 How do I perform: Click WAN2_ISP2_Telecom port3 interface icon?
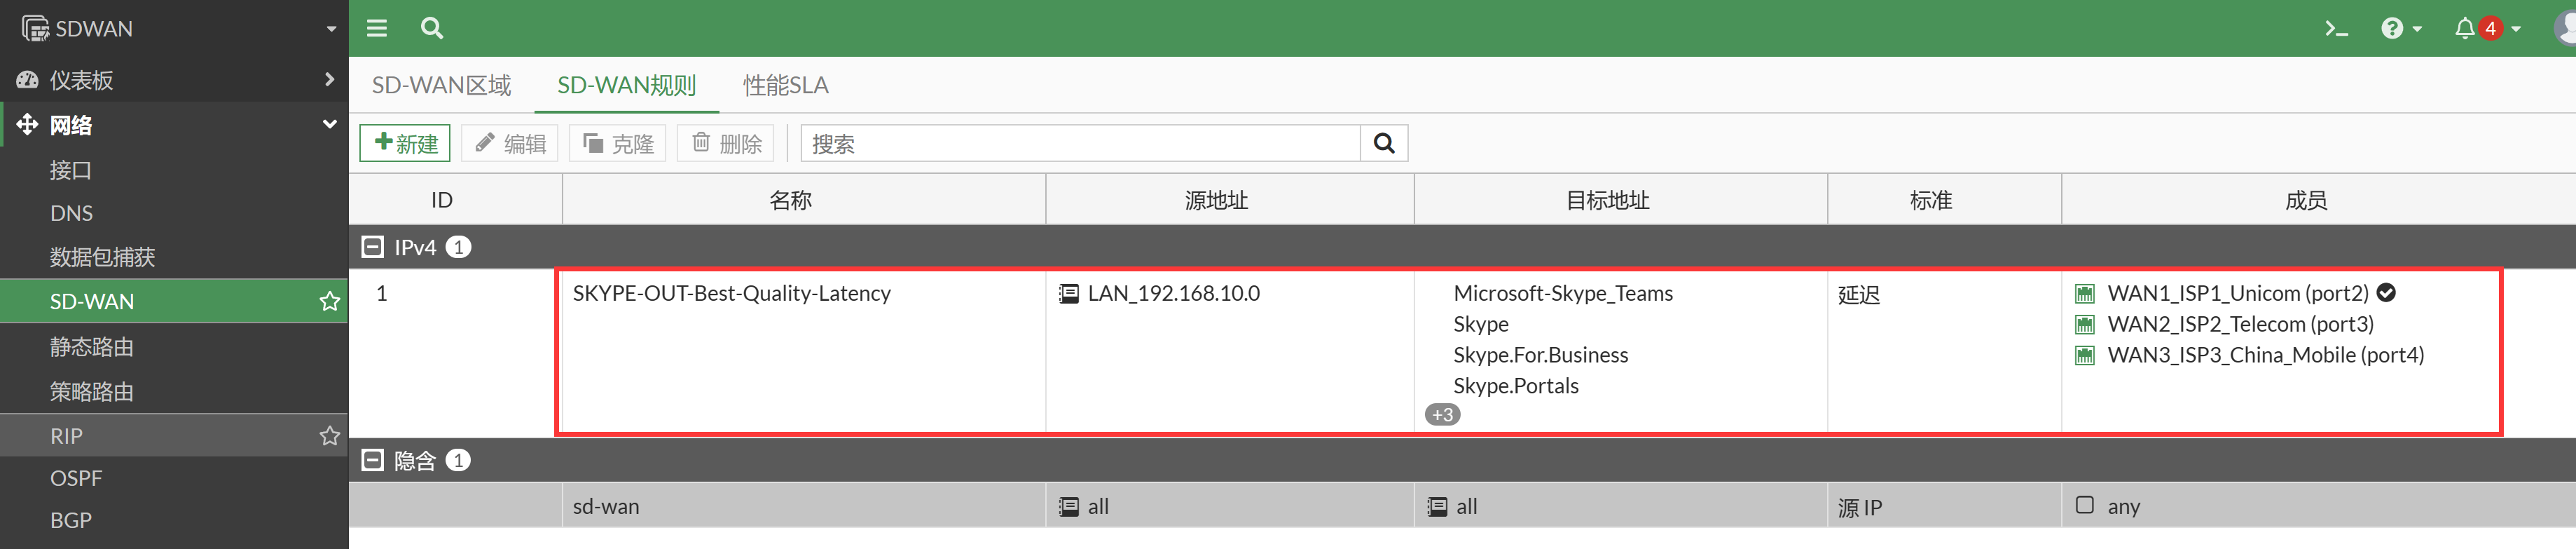coord(2084,325)
